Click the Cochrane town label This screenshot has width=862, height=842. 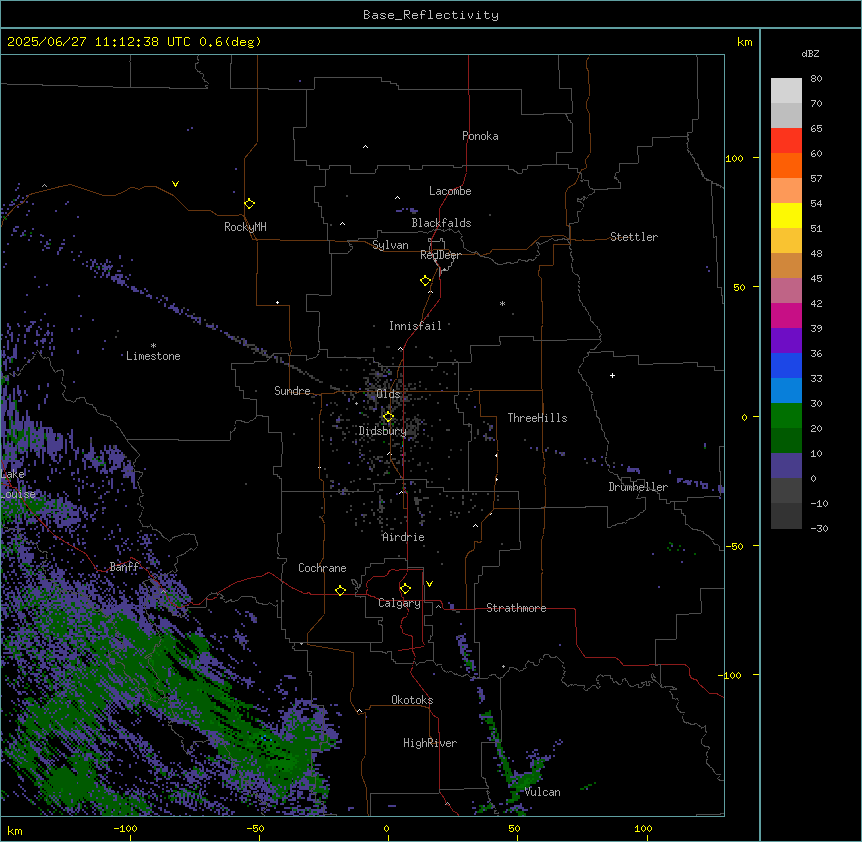point(322,568)
